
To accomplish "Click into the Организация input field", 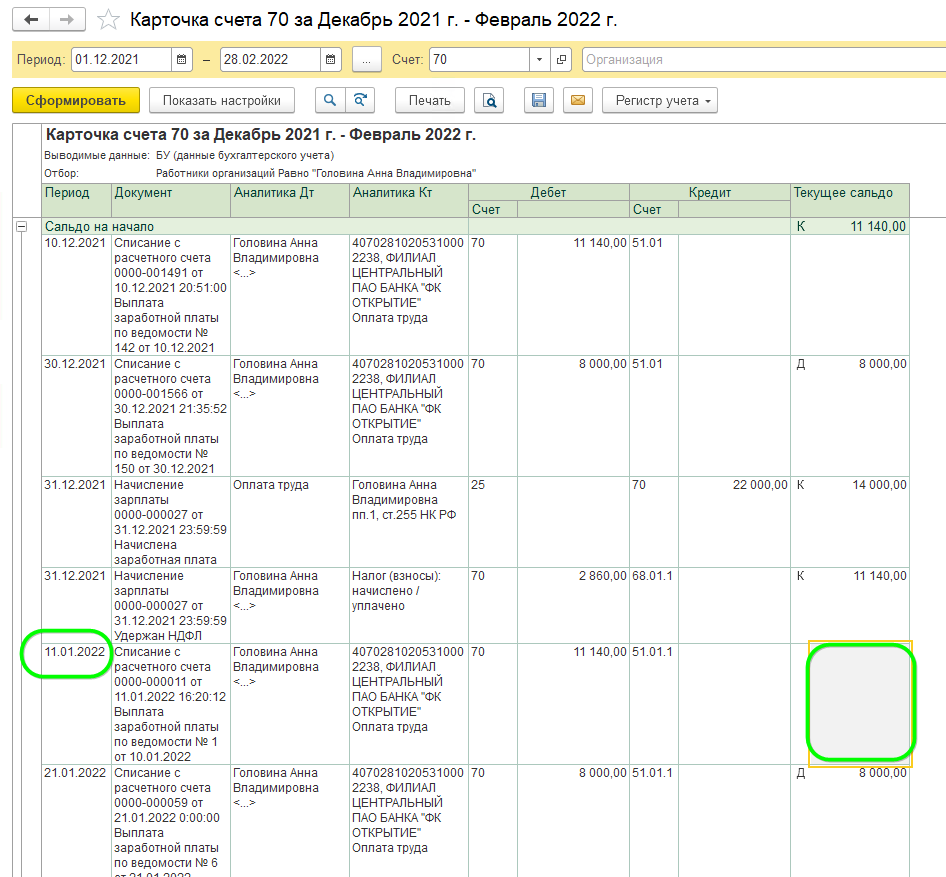I will point(760,60).
